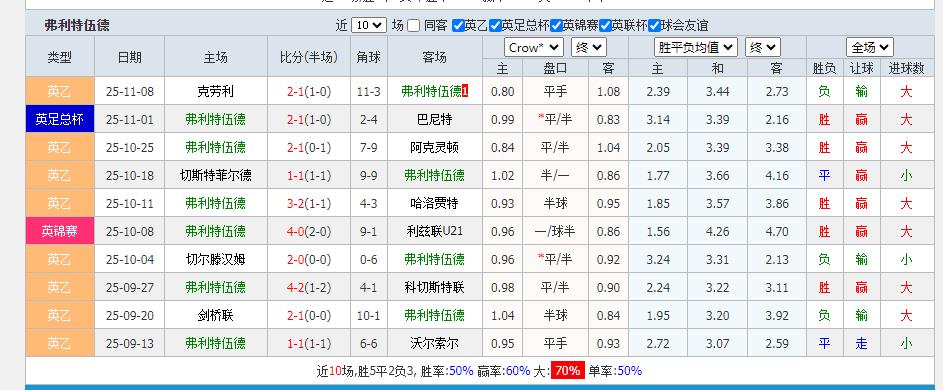Open away team 阿克灵顿
This screenshot has width=943, height=390.
[x=434, y=147]
